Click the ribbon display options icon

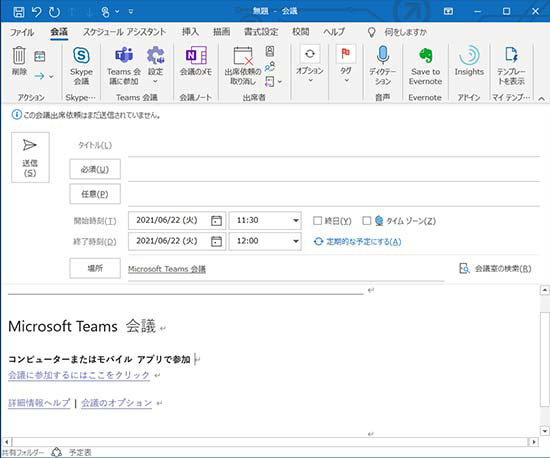pyautogui.click(x=448, y=12)
